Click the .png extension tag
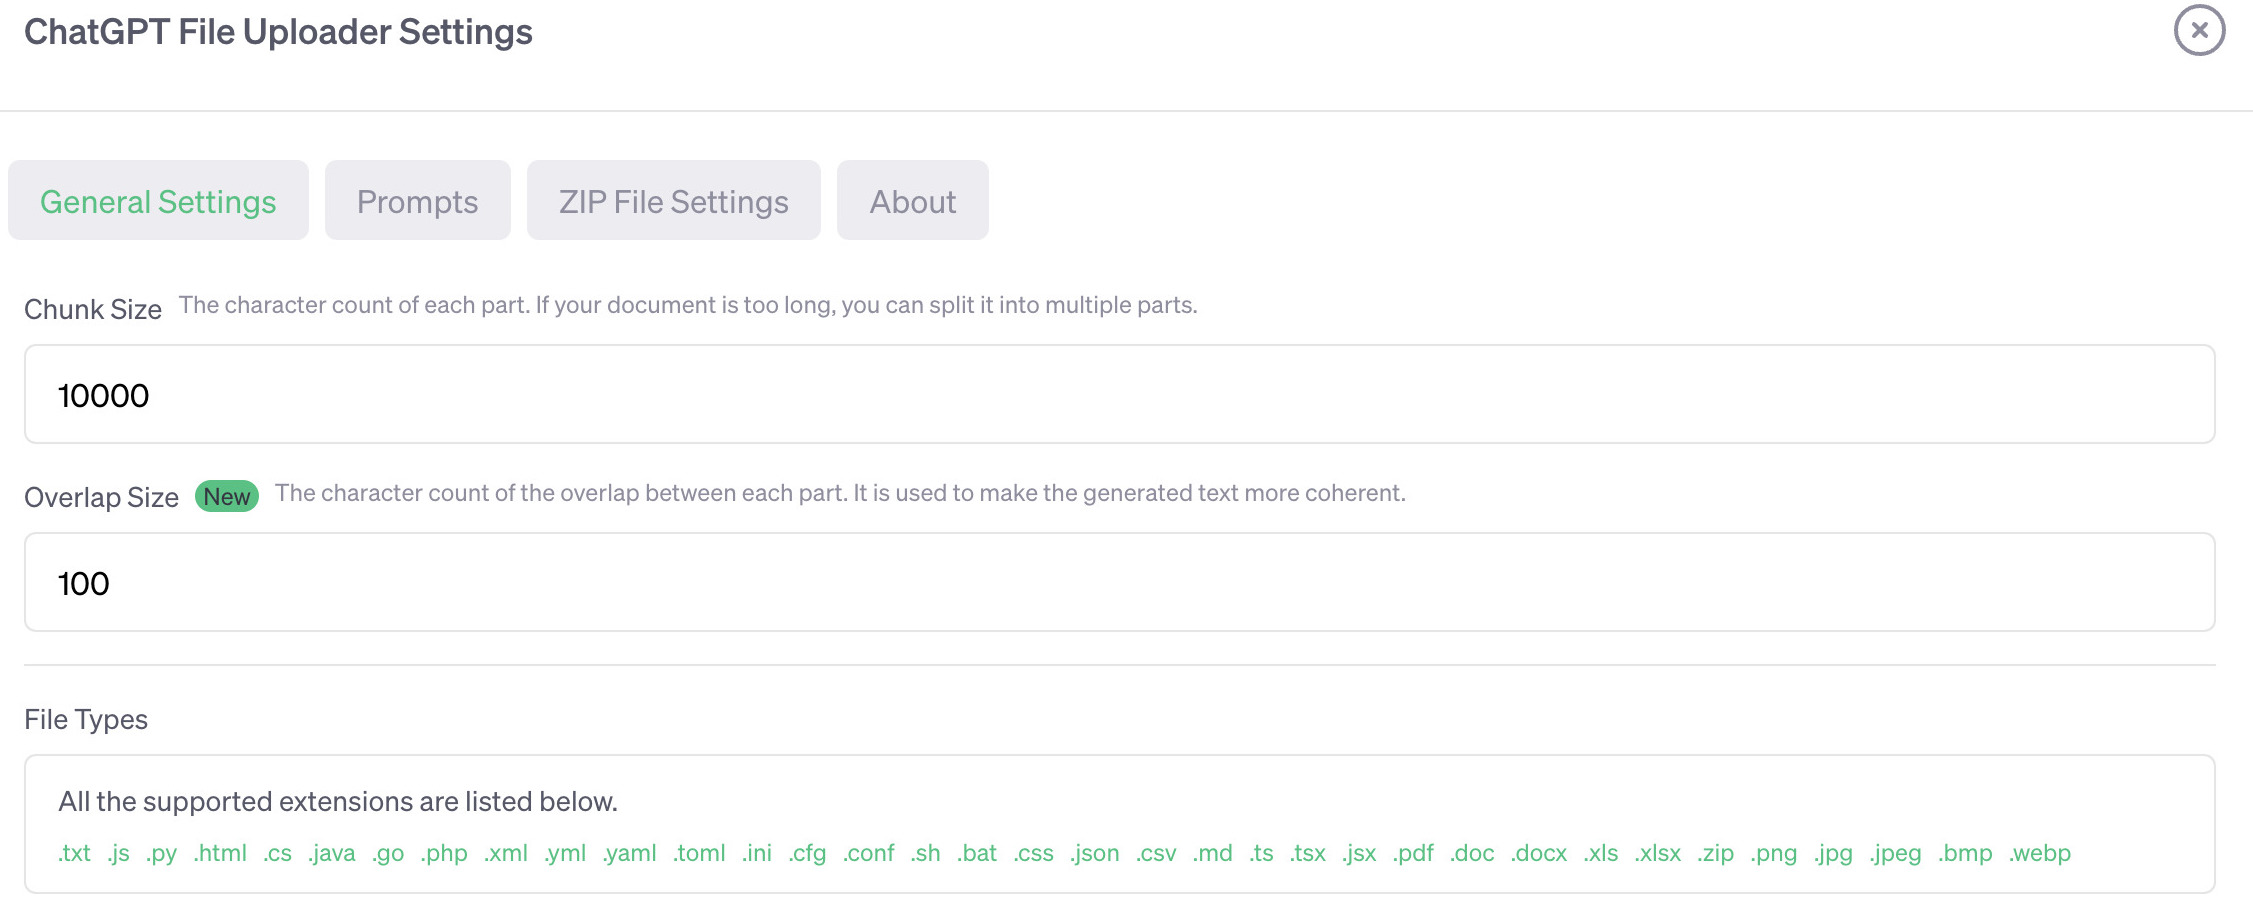Image resolution: width=2253 pixels, height=907 pixels. pyautogui.click(x=1775, y=854)
